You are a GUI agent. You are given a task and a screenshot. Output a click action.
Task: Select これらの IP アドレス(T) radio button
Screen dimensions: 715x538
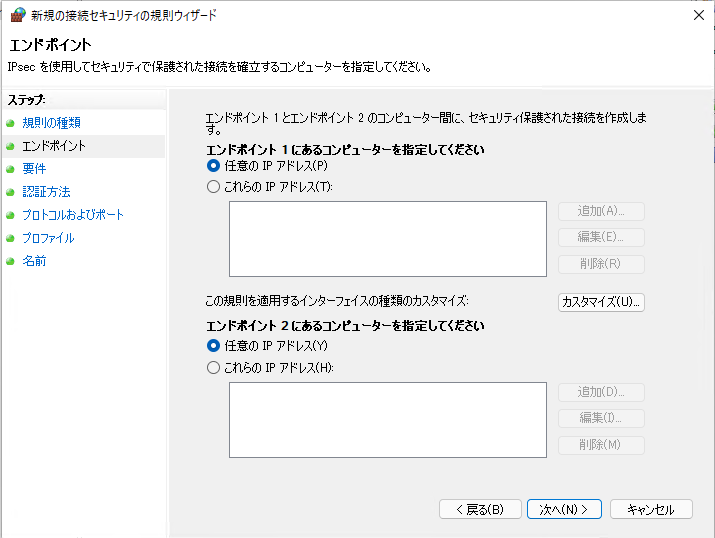click(213, 186)
